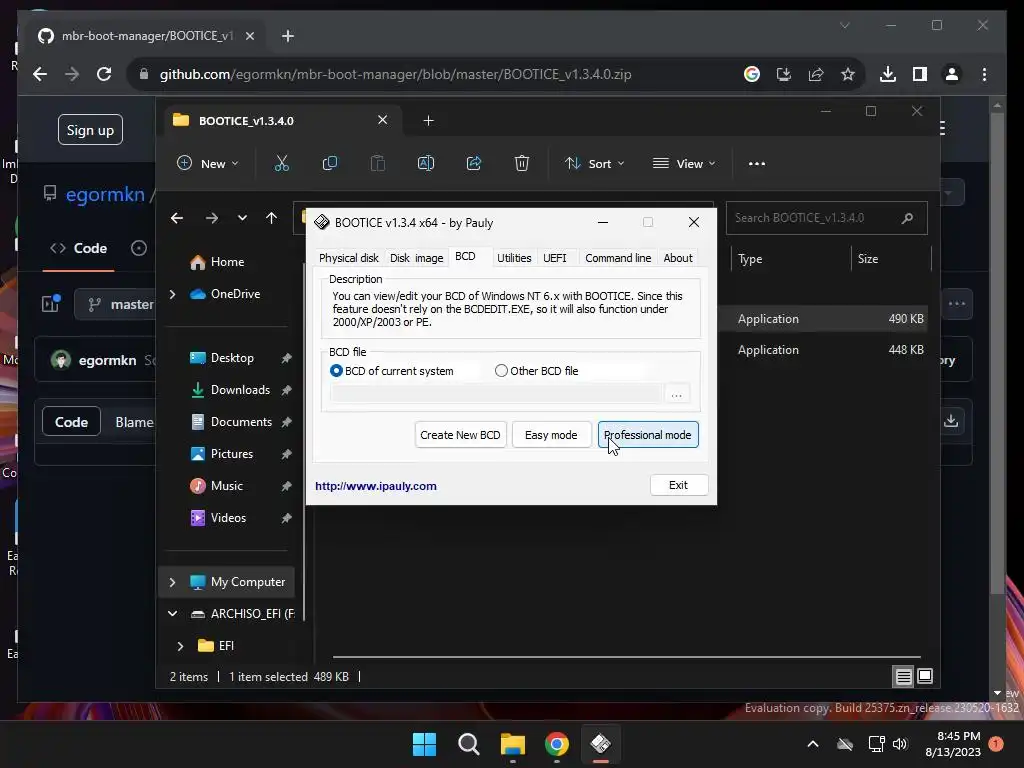This screenshot has width=1024, height=768.
Task: Open the New menu in File Explorer
Action: point(208,163)
